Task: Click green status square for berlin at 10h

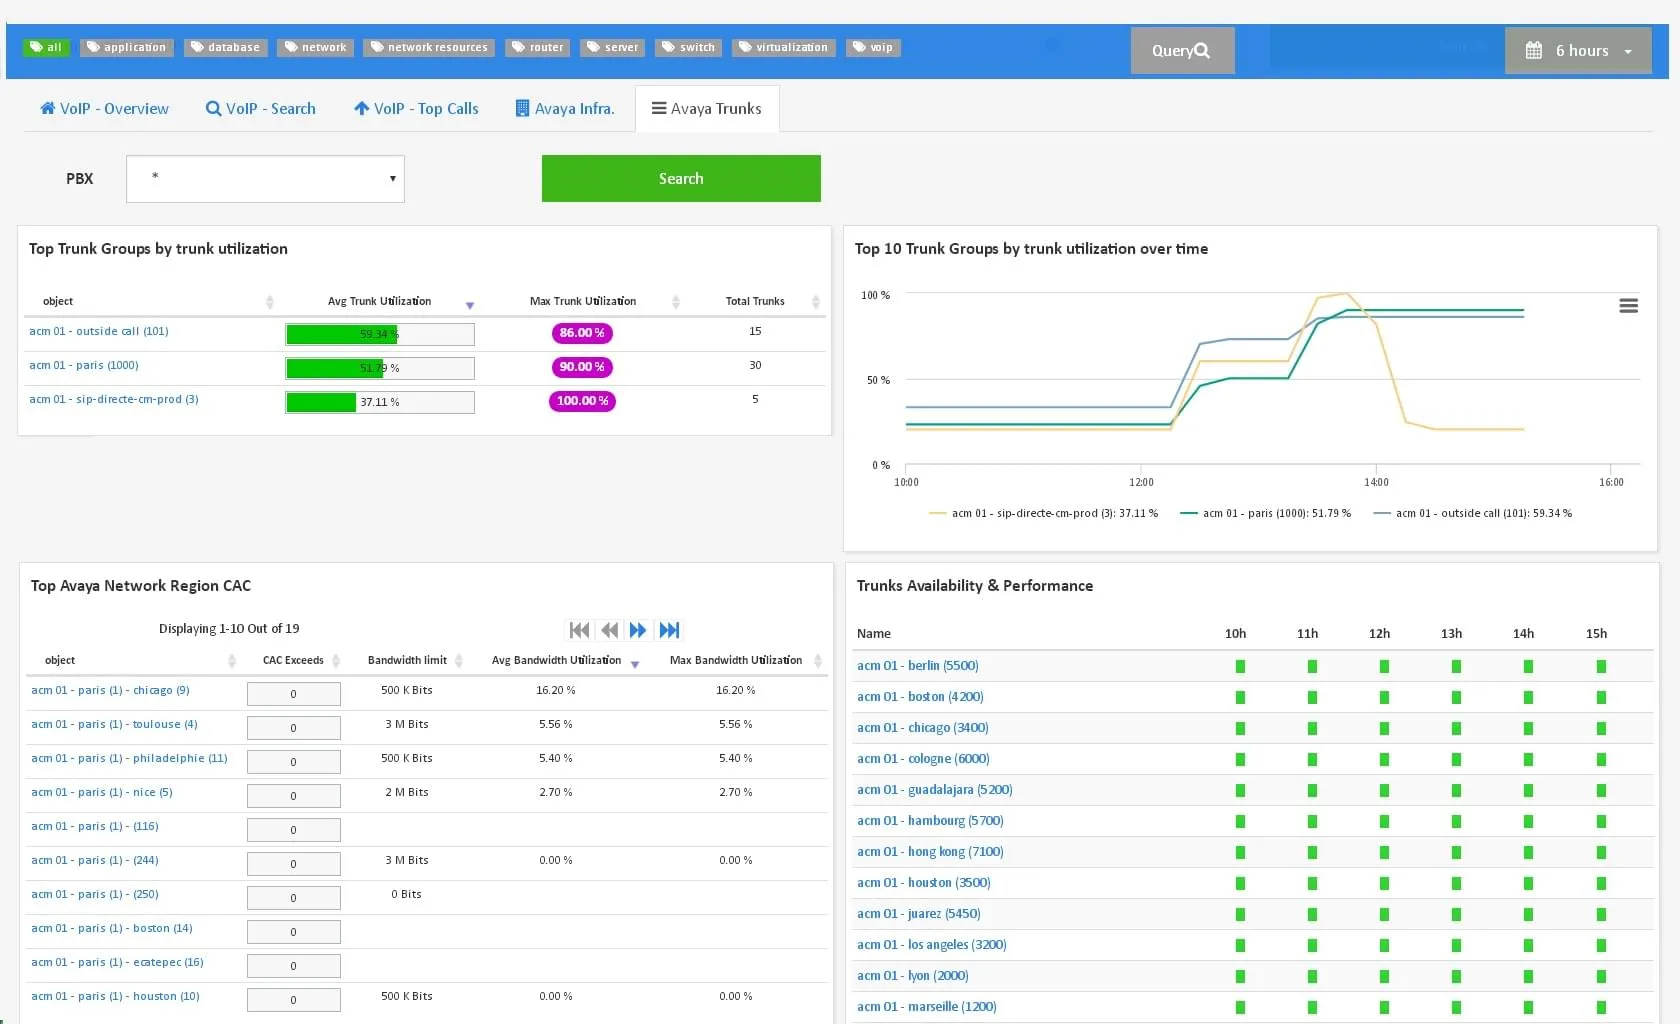Action: pos(1240,666)
